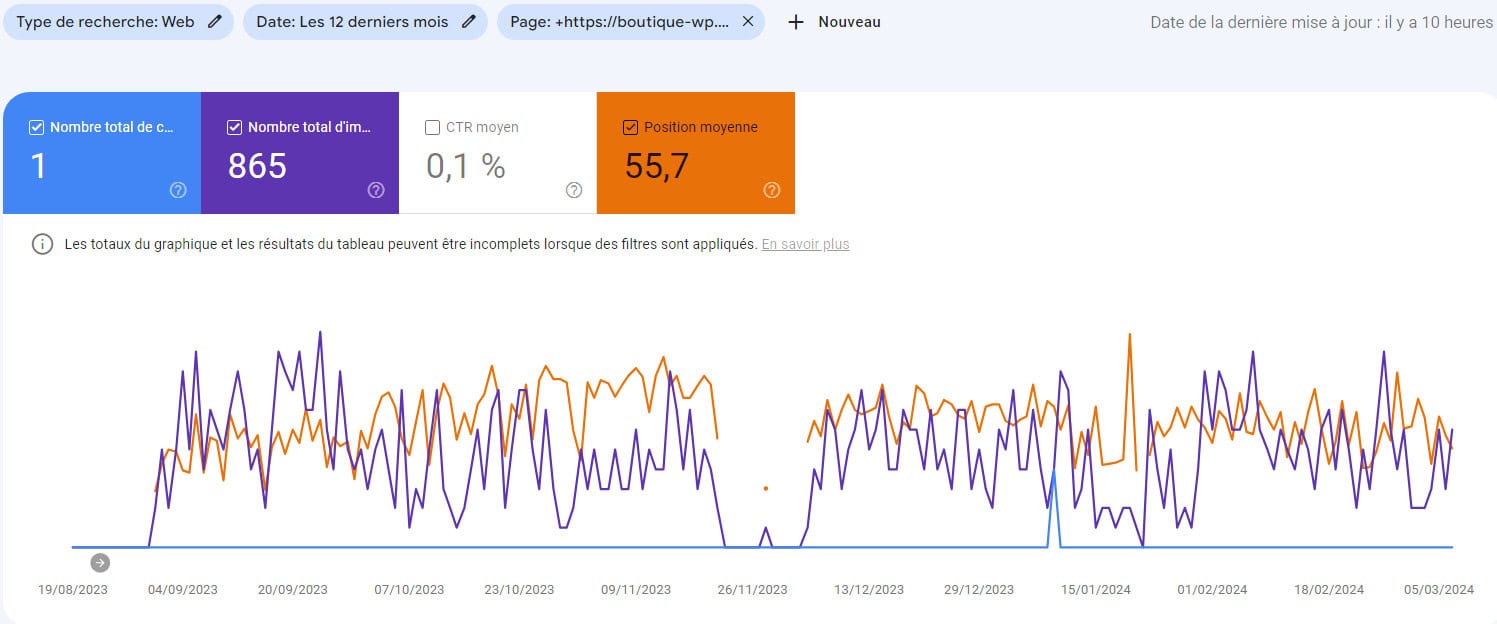The width and height of the screenshot is (1497, 624).
Task: Open help icon on the blue clicks card
Action: pyautogui.click(x=178, y=190)
